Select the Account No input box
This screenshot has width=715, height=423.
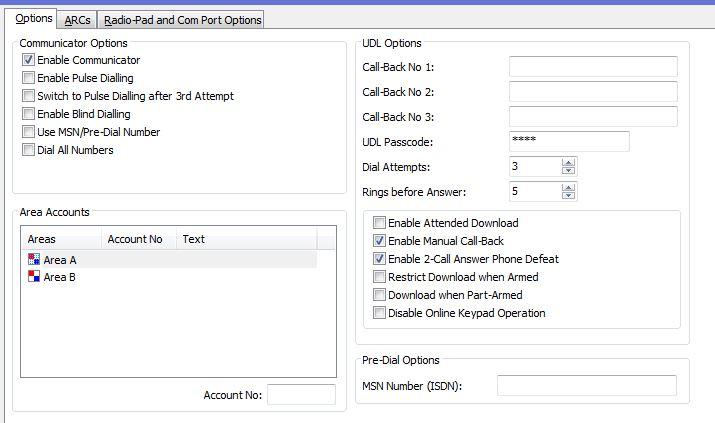pyautogui.click(x=301, y=395)
